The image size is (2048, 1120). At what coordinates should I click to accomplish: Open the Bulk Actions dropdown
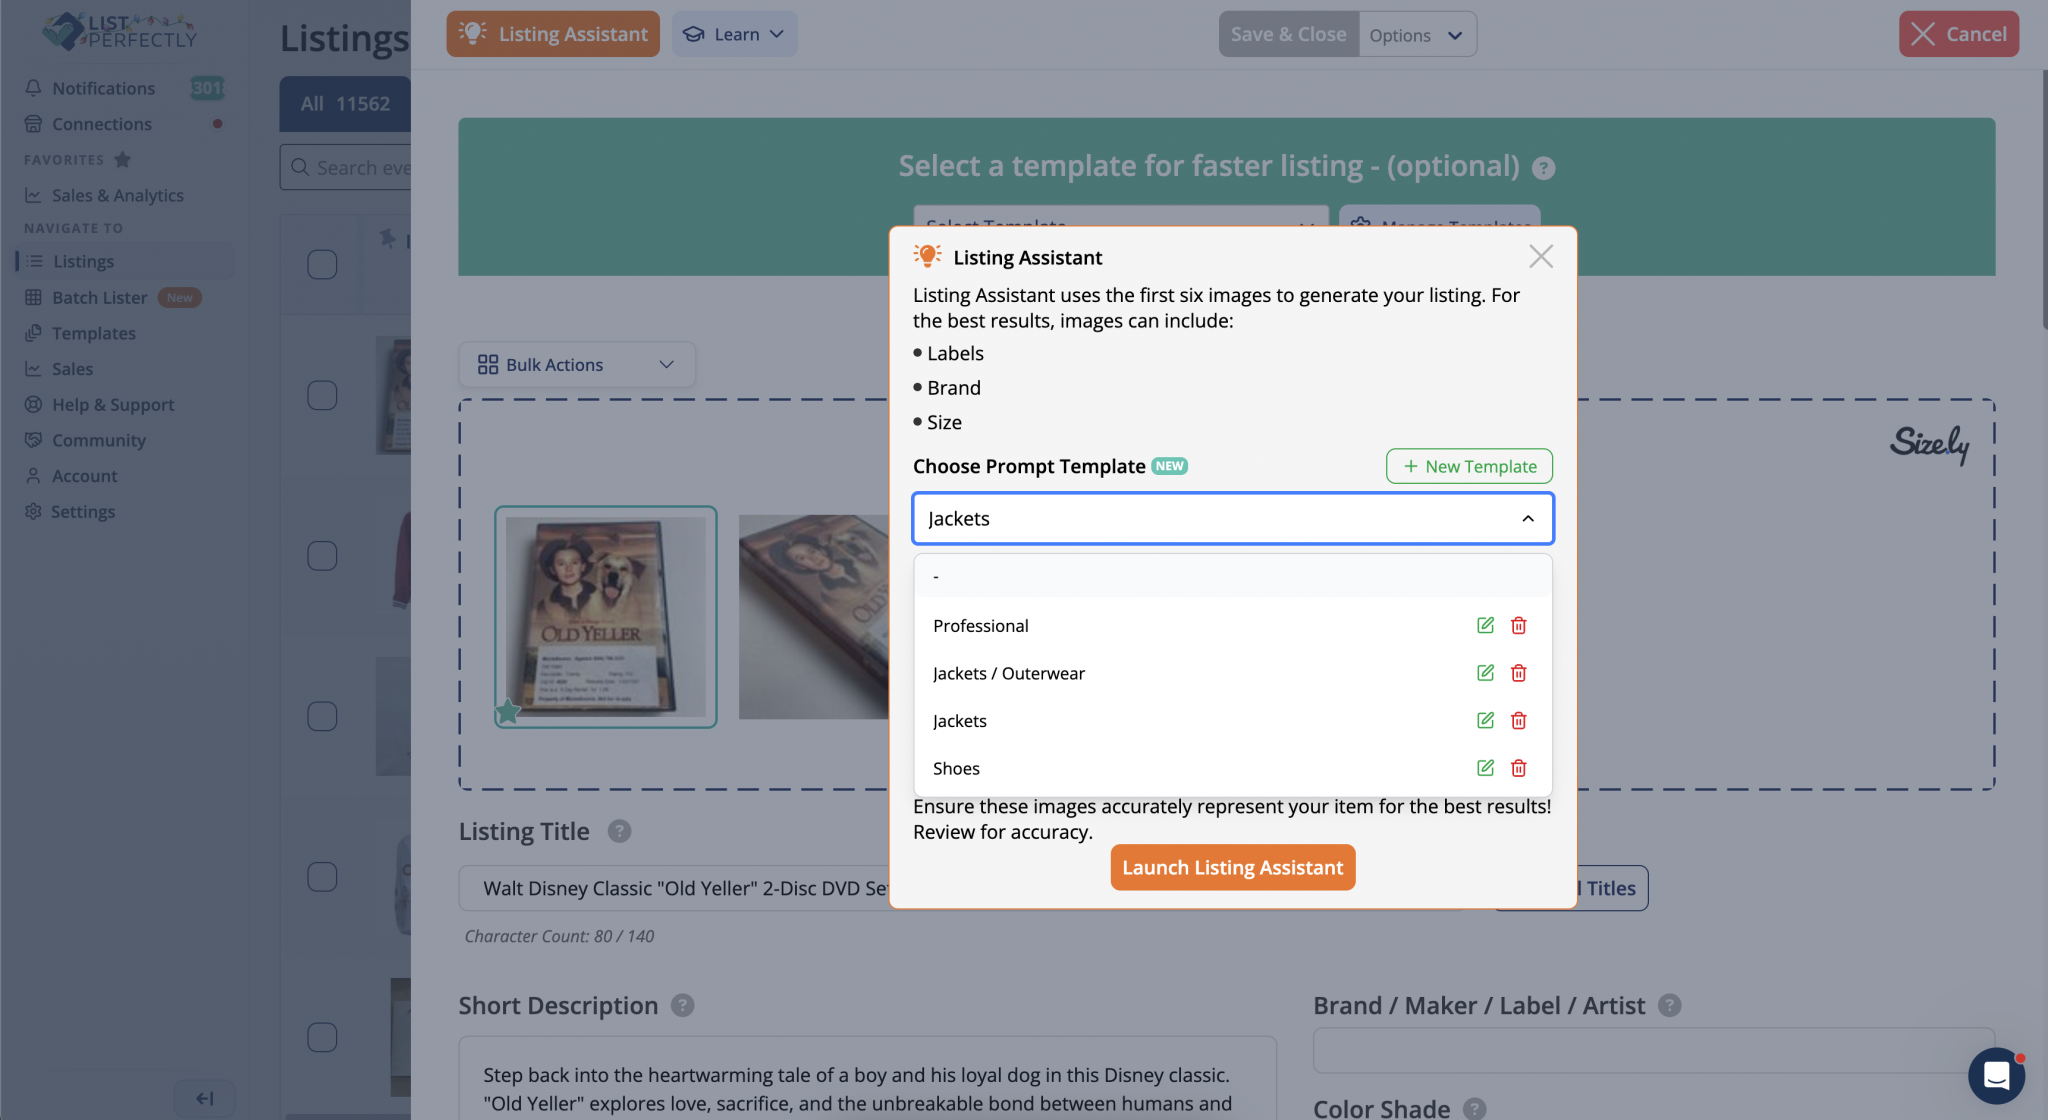[x=576, y=364]
